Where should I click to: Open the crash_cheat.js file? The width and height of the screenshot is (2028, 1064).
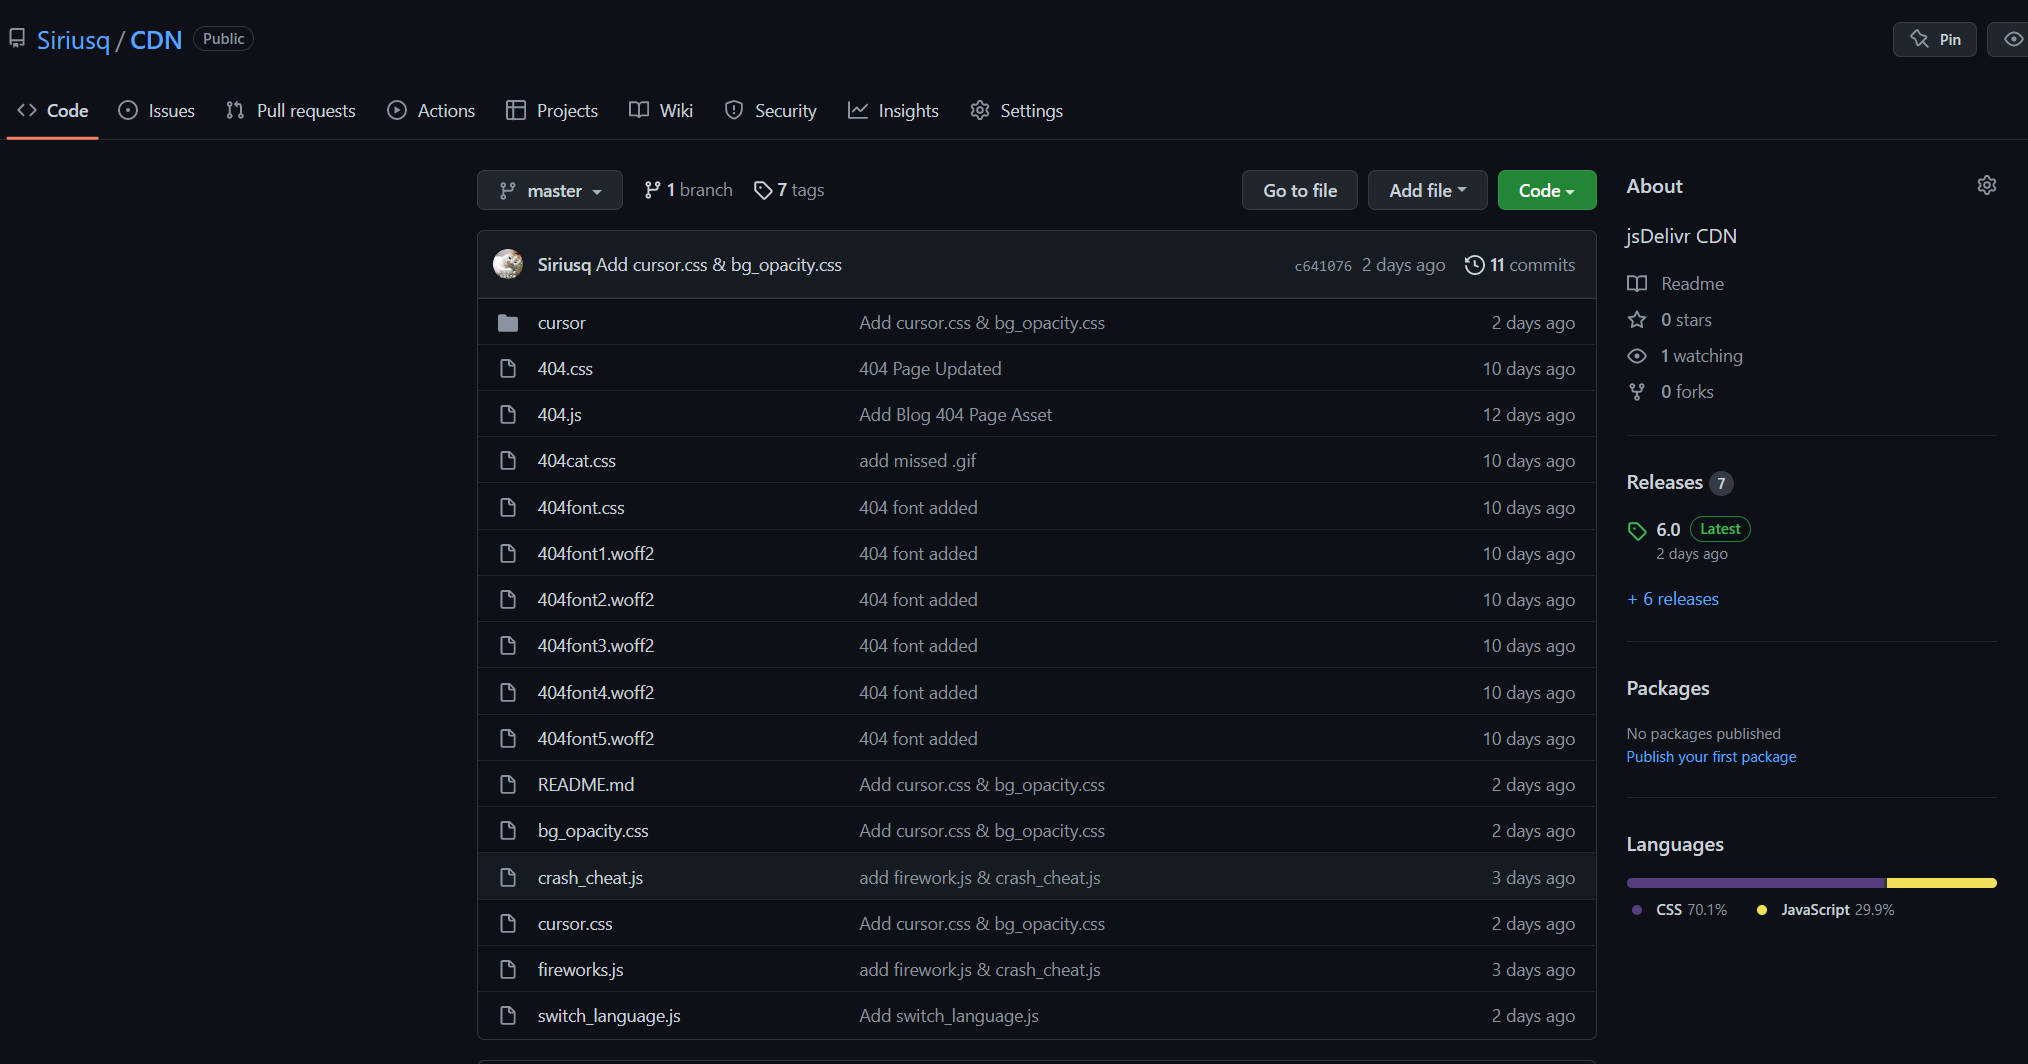click(x=590, y=878)
